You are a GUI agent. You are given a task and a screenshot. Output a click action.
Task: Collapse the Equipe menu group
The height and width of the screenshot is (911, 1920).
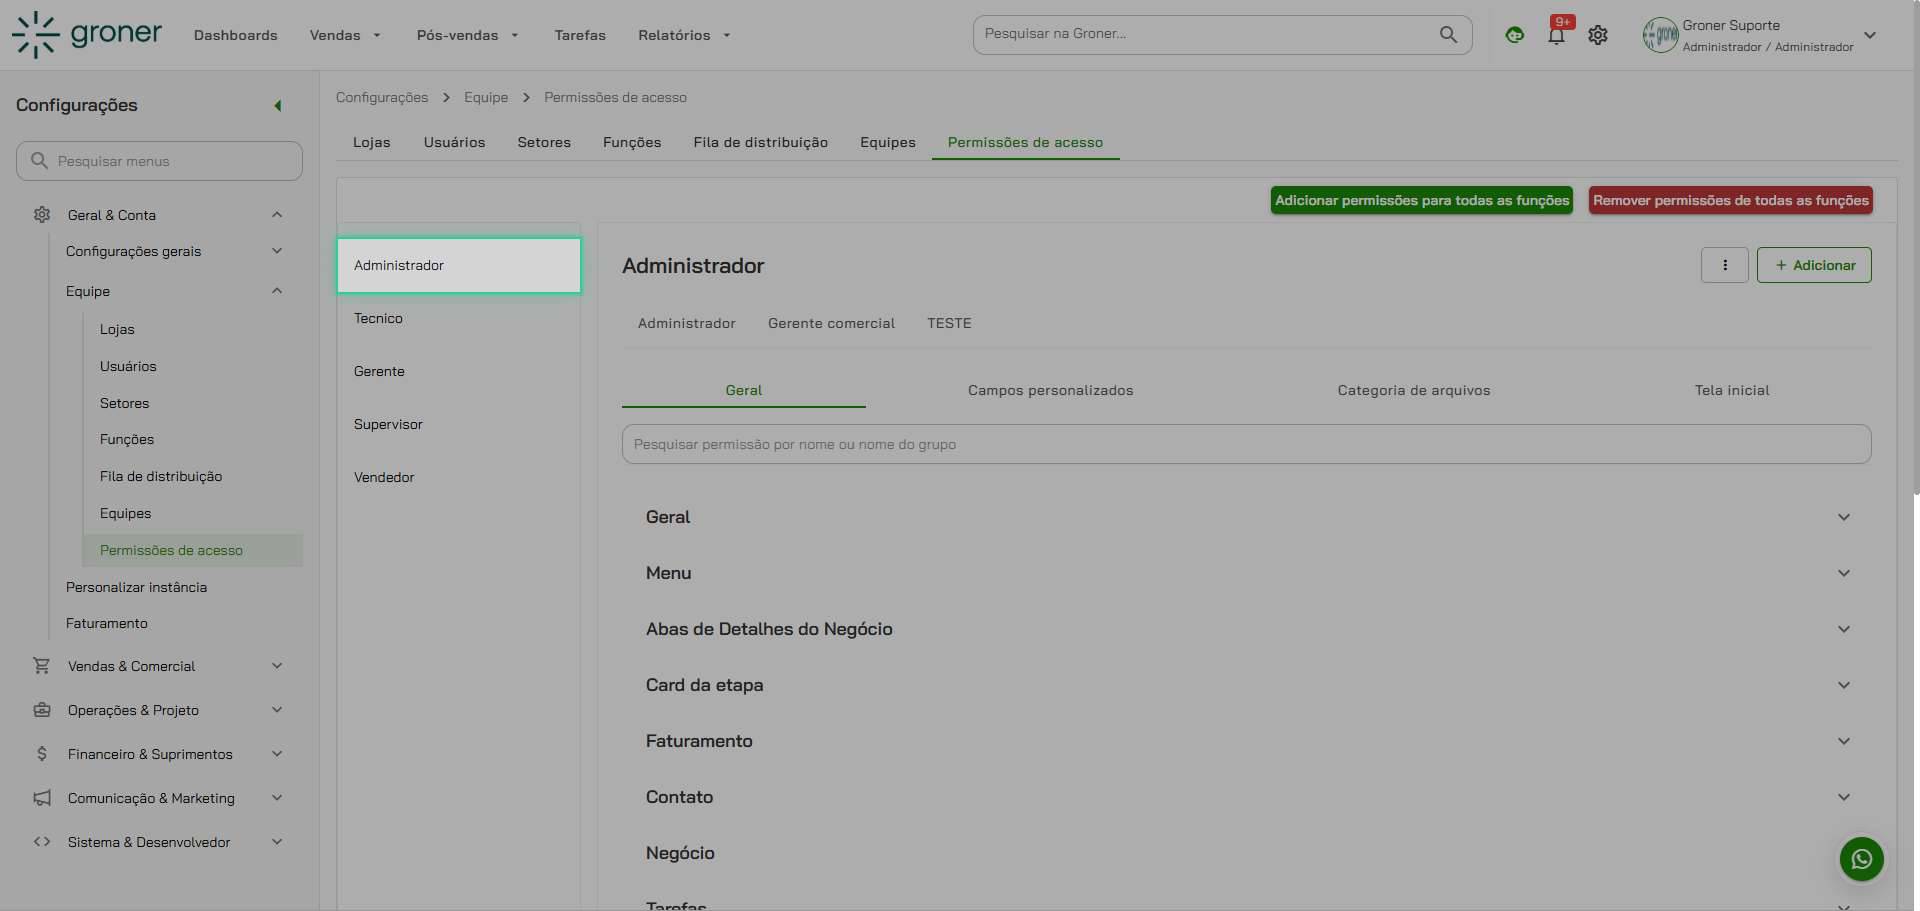coord(277,291)
